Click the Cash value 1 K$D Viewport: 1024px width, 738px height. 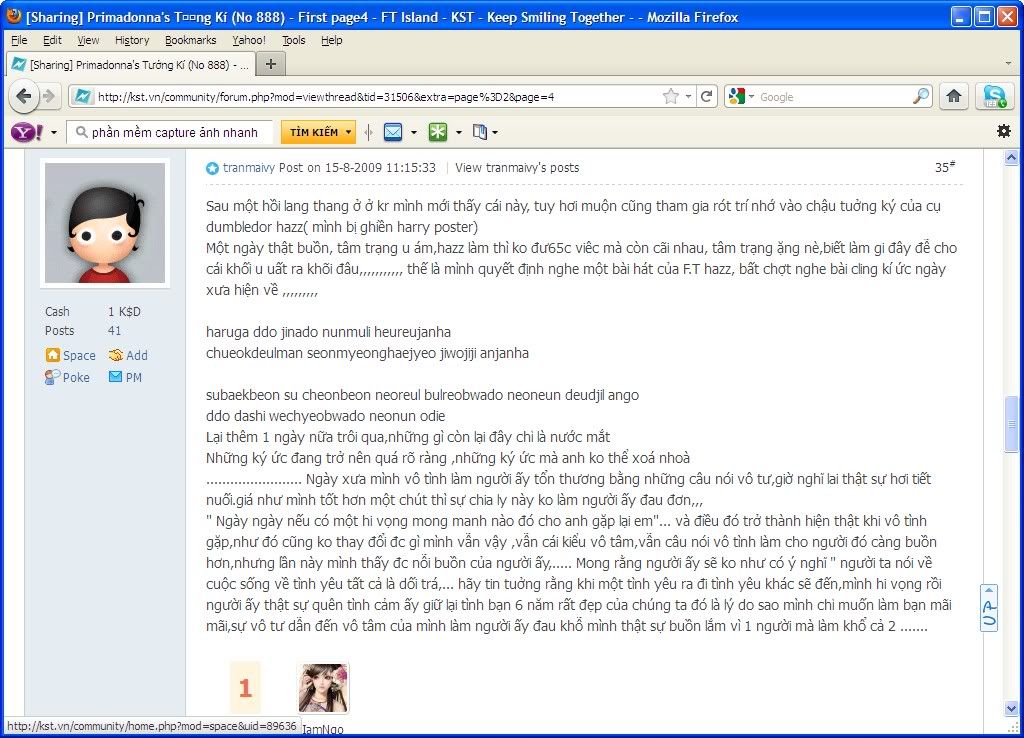(x=125, y=312)
